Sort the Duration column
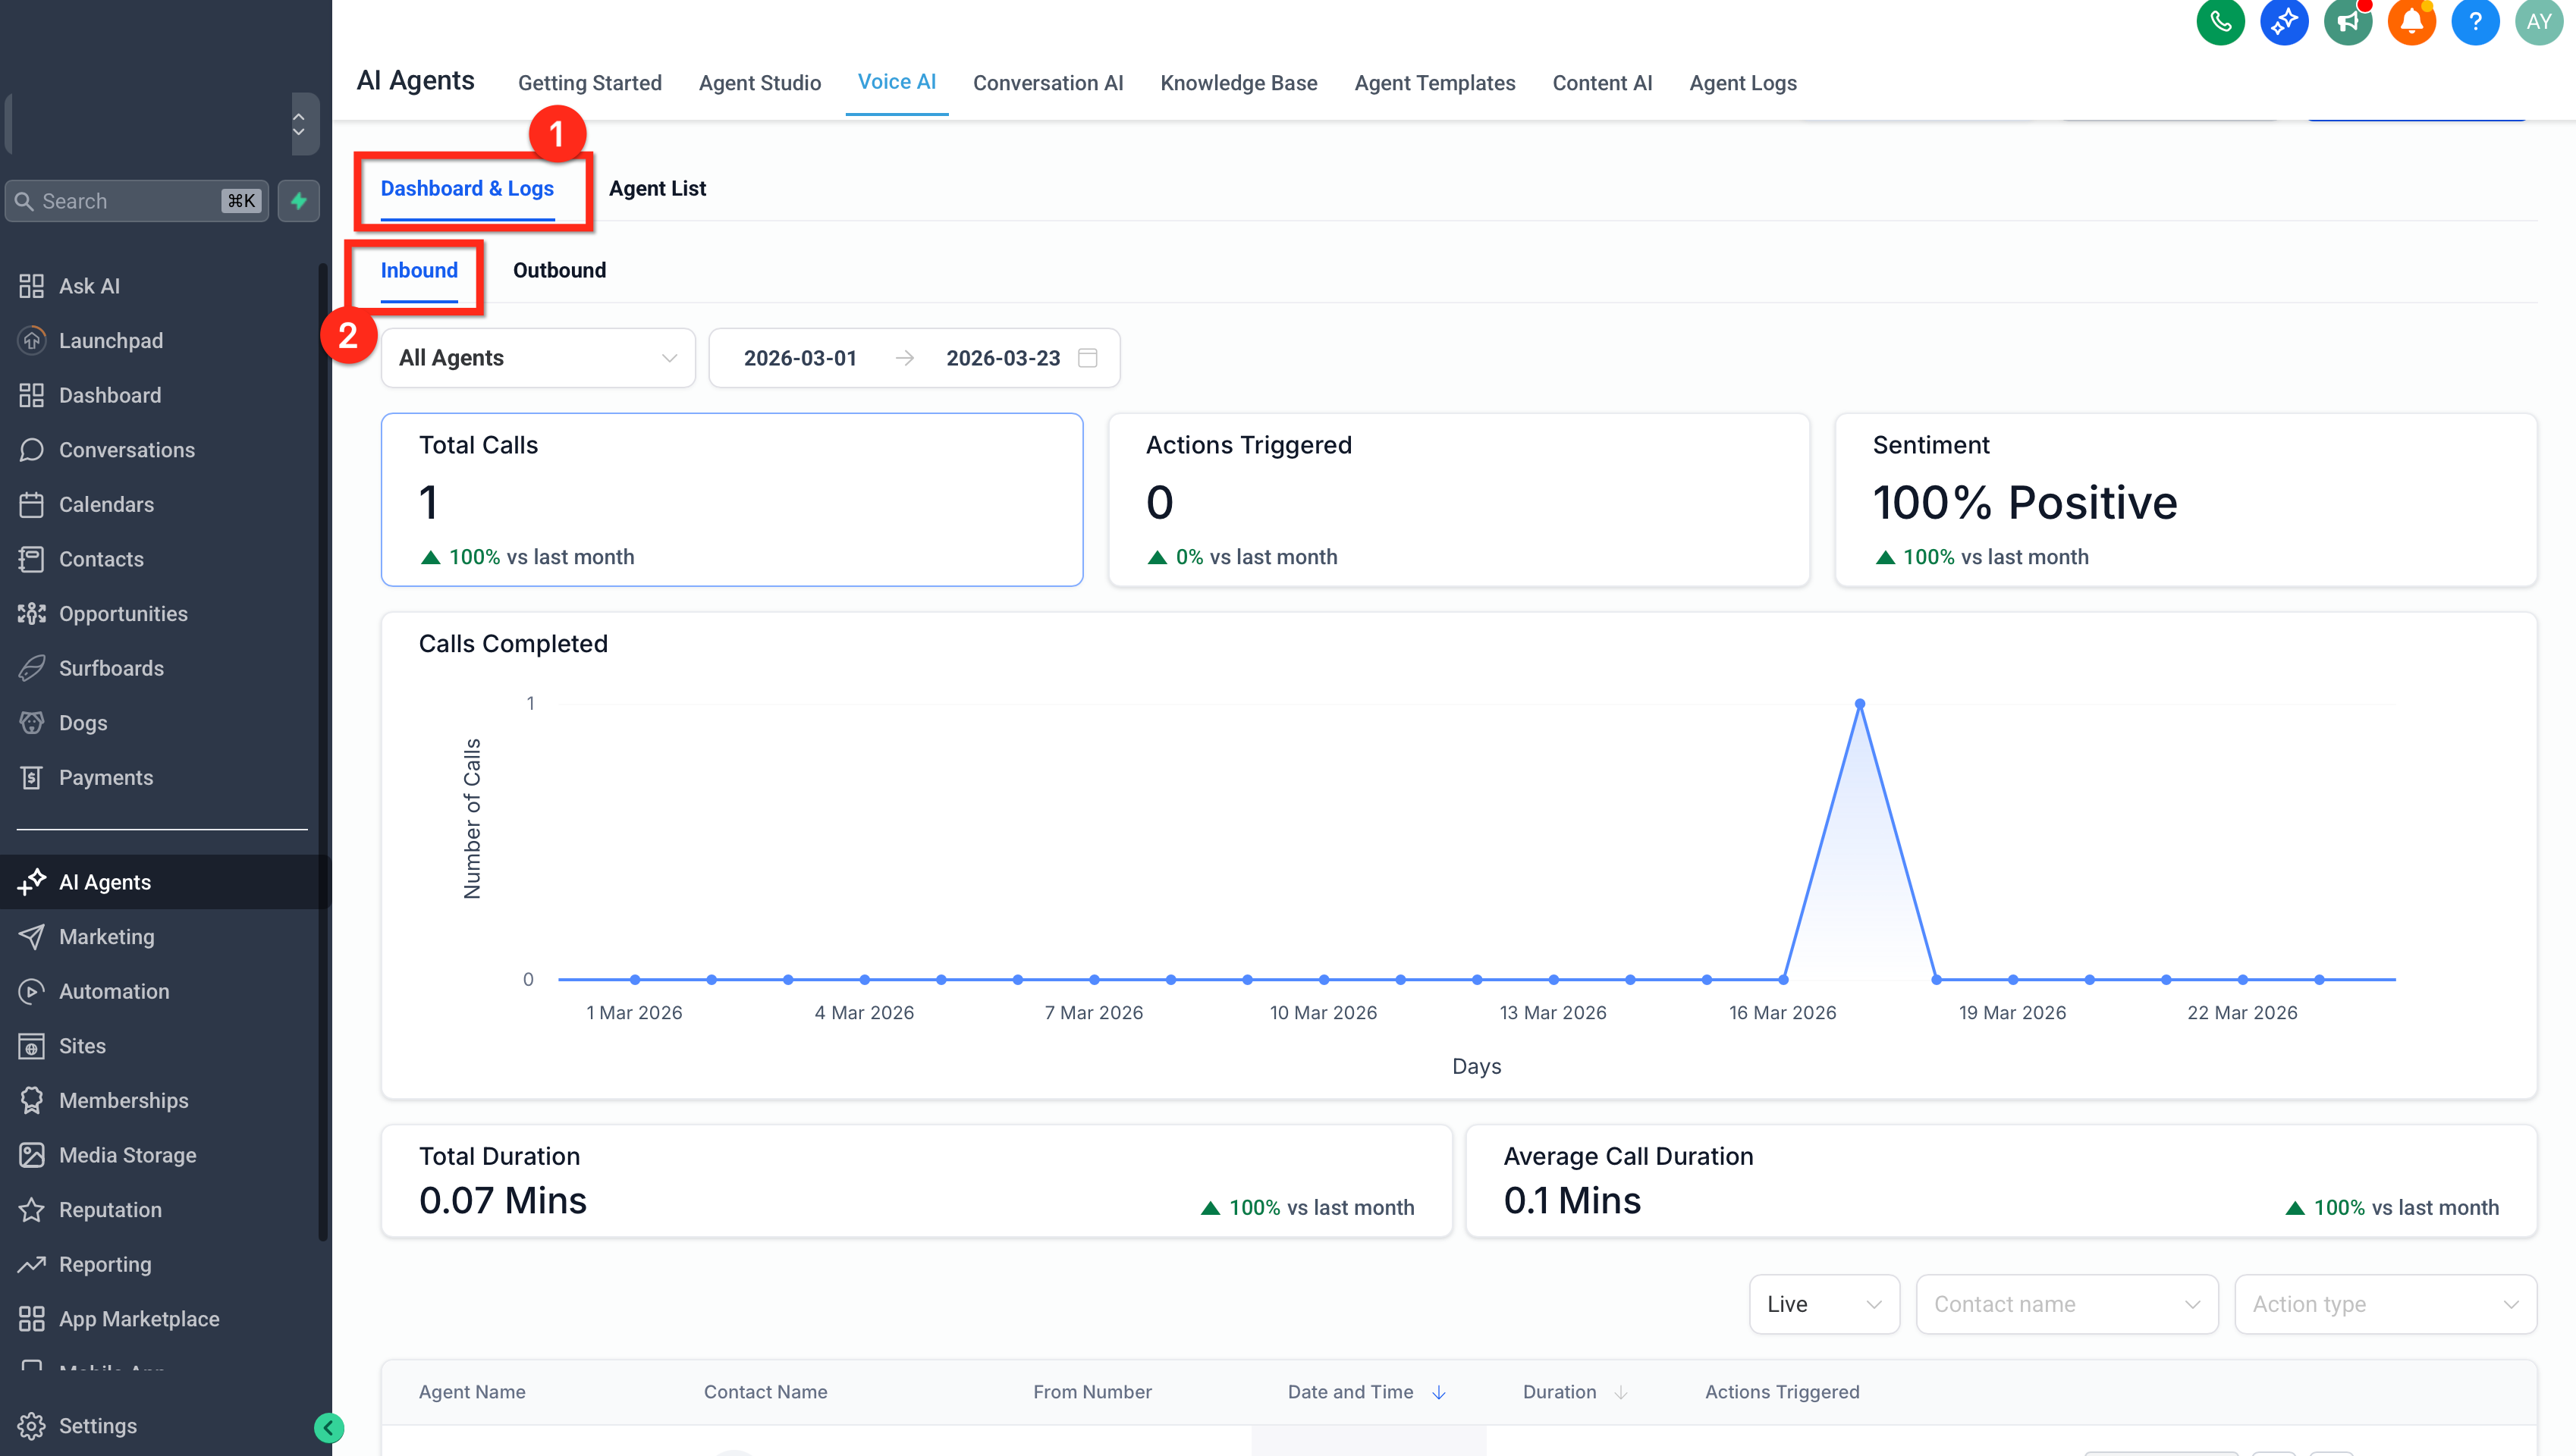Screen dimensions: 2576x1456 coord(1620,1392)
